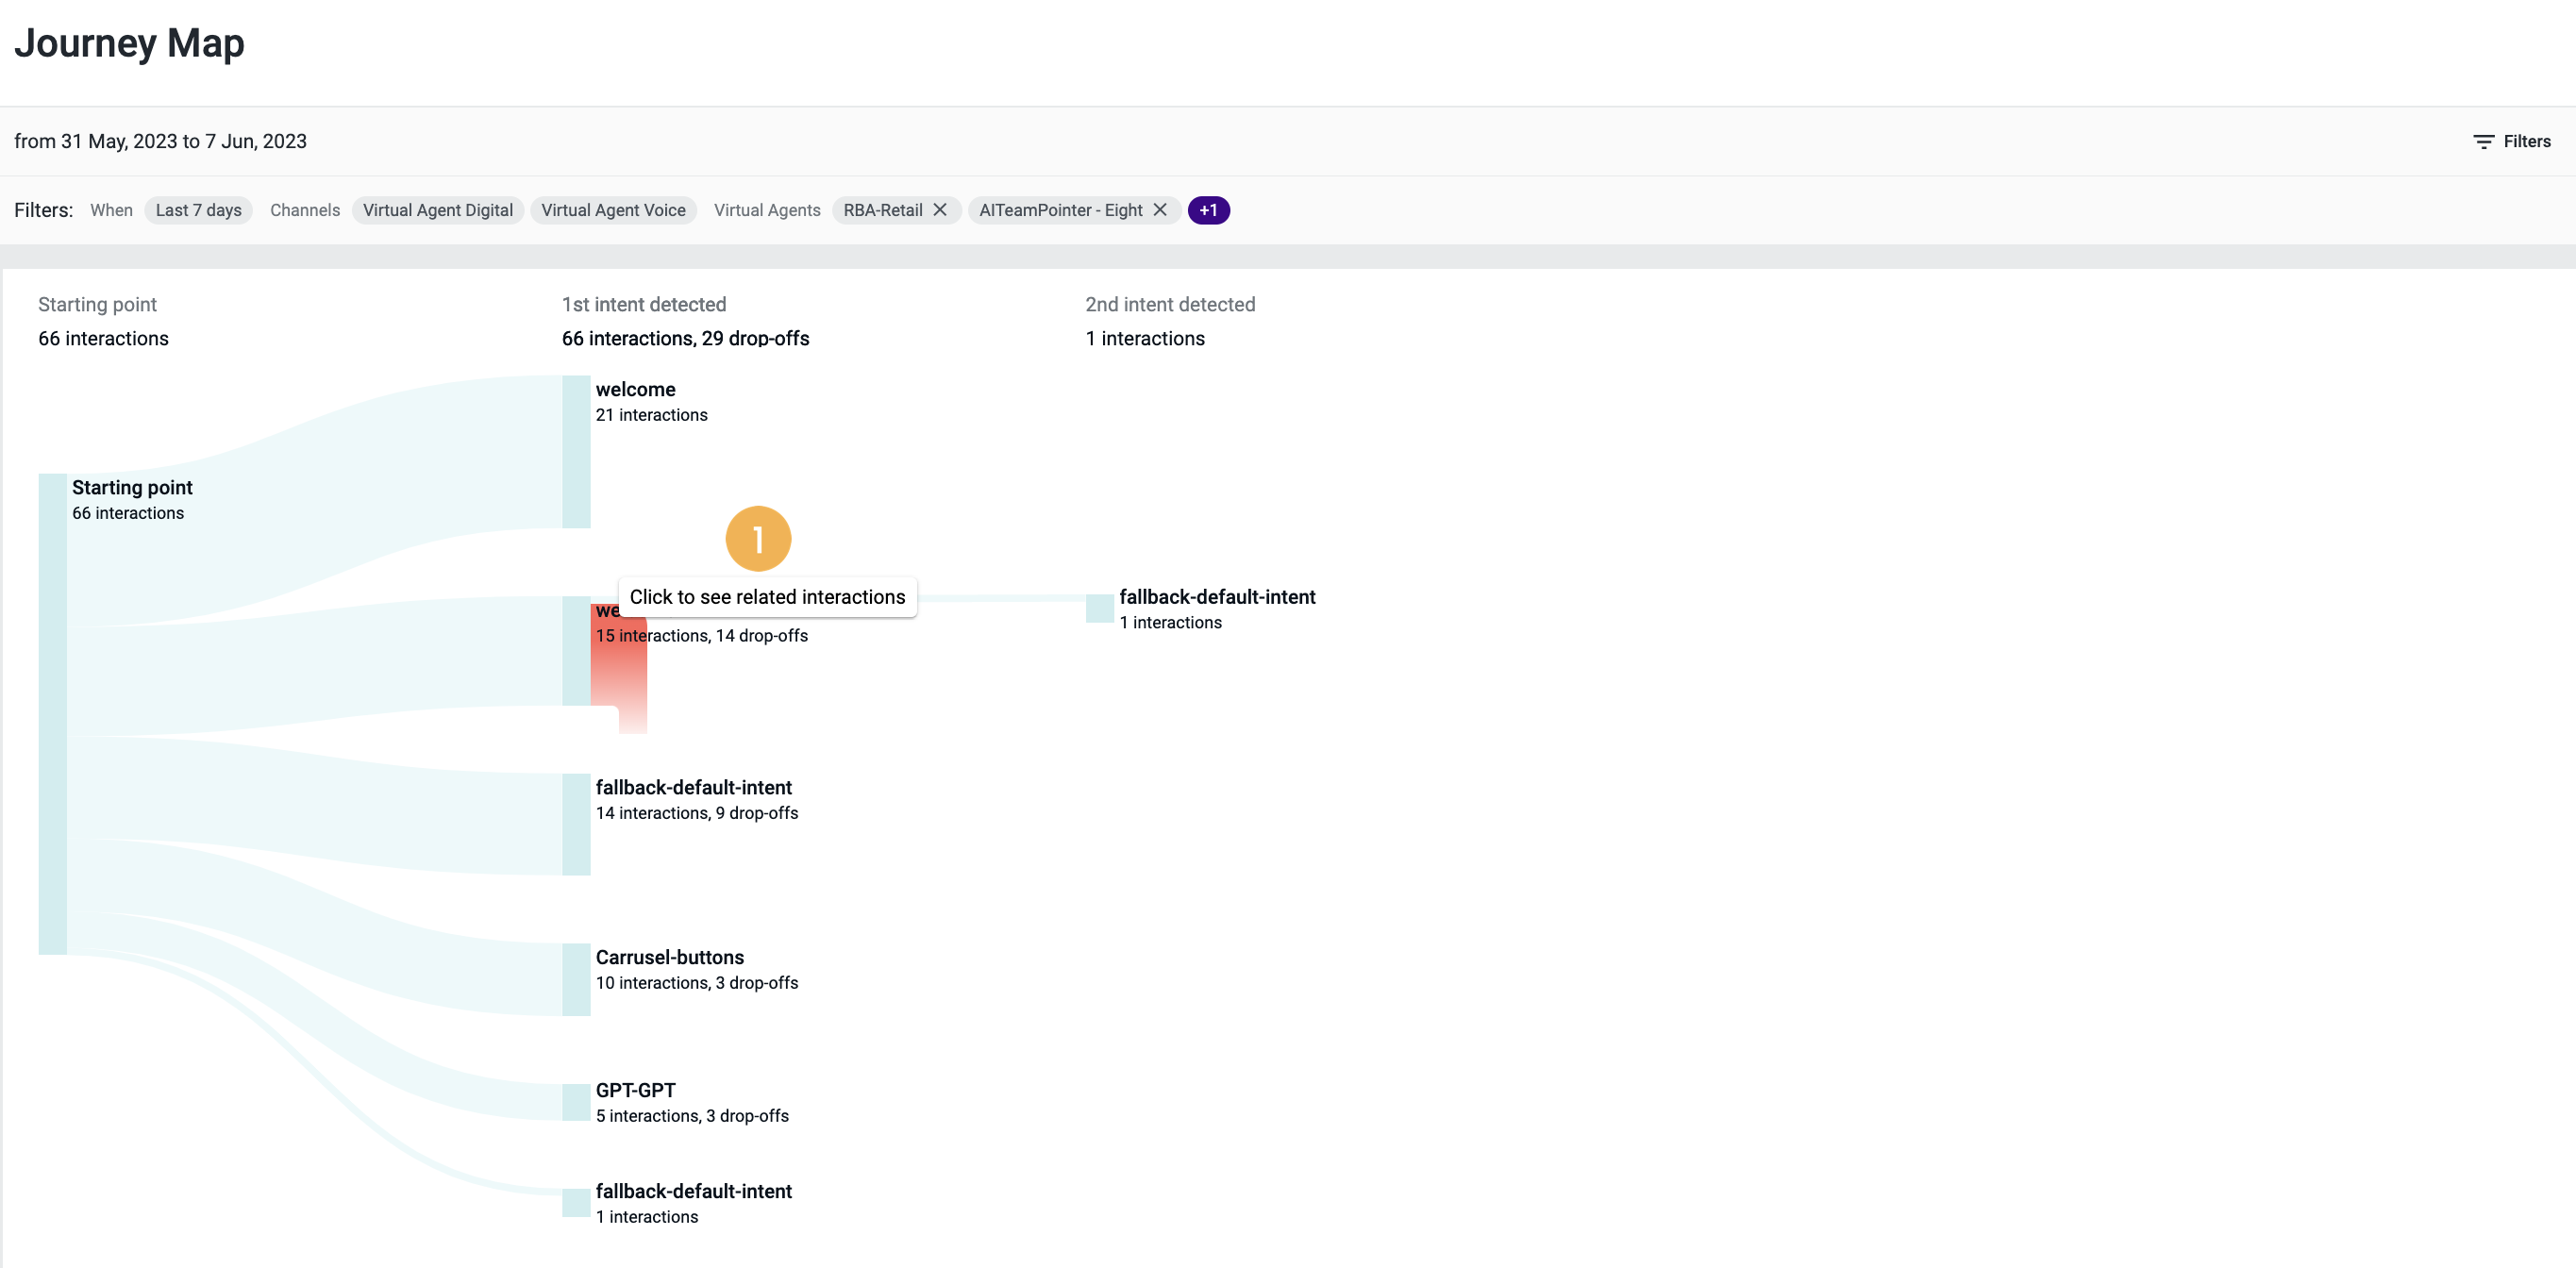Toggle the Virtual Agent Digital channel filter
The width and height of the screenshot is (2576, 1268).
click(x=437, y=210)
